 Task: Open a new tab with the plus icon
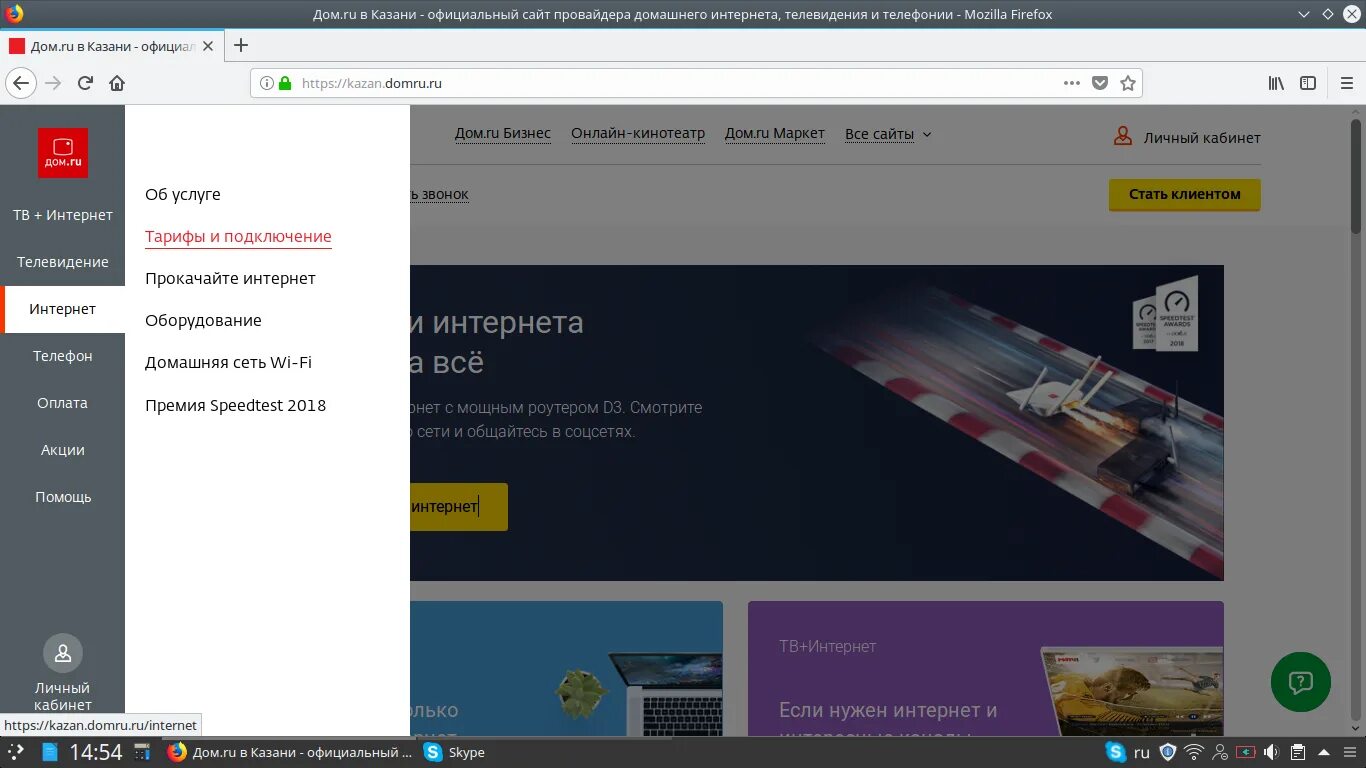240,45
